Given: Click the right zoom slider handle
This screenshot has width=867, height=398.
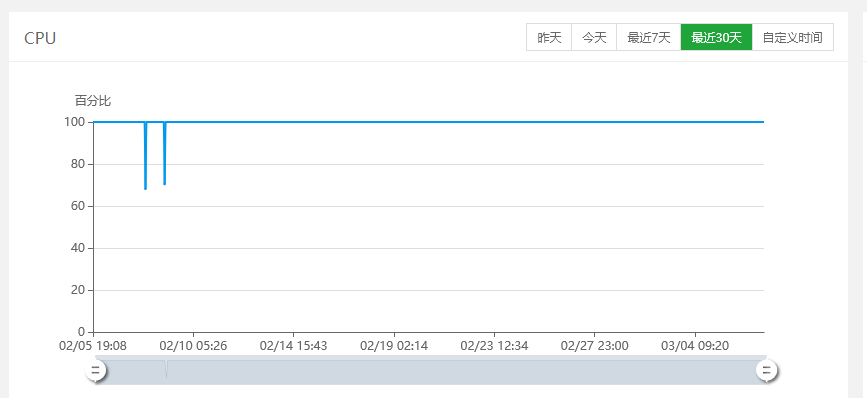Looking at the screenshot, I should click(767, 371).
